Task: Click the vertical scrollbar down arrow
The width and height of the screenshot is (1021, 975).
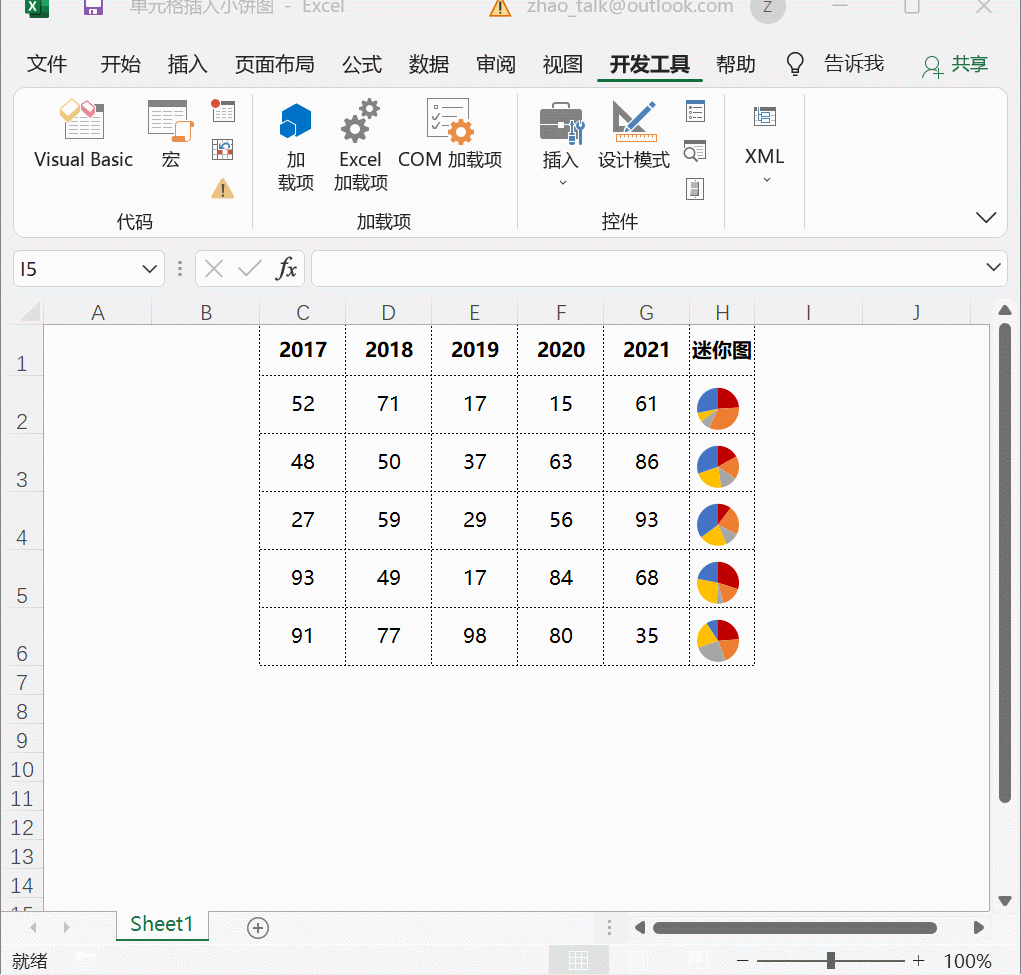Action: (1005, 901)
